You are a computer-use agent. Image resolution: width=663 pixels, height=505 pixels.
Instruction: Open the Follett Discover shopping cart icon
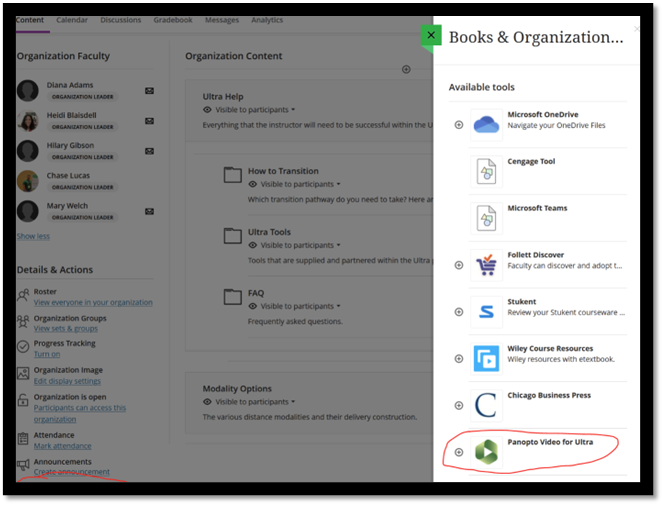[x=486, y=265]
